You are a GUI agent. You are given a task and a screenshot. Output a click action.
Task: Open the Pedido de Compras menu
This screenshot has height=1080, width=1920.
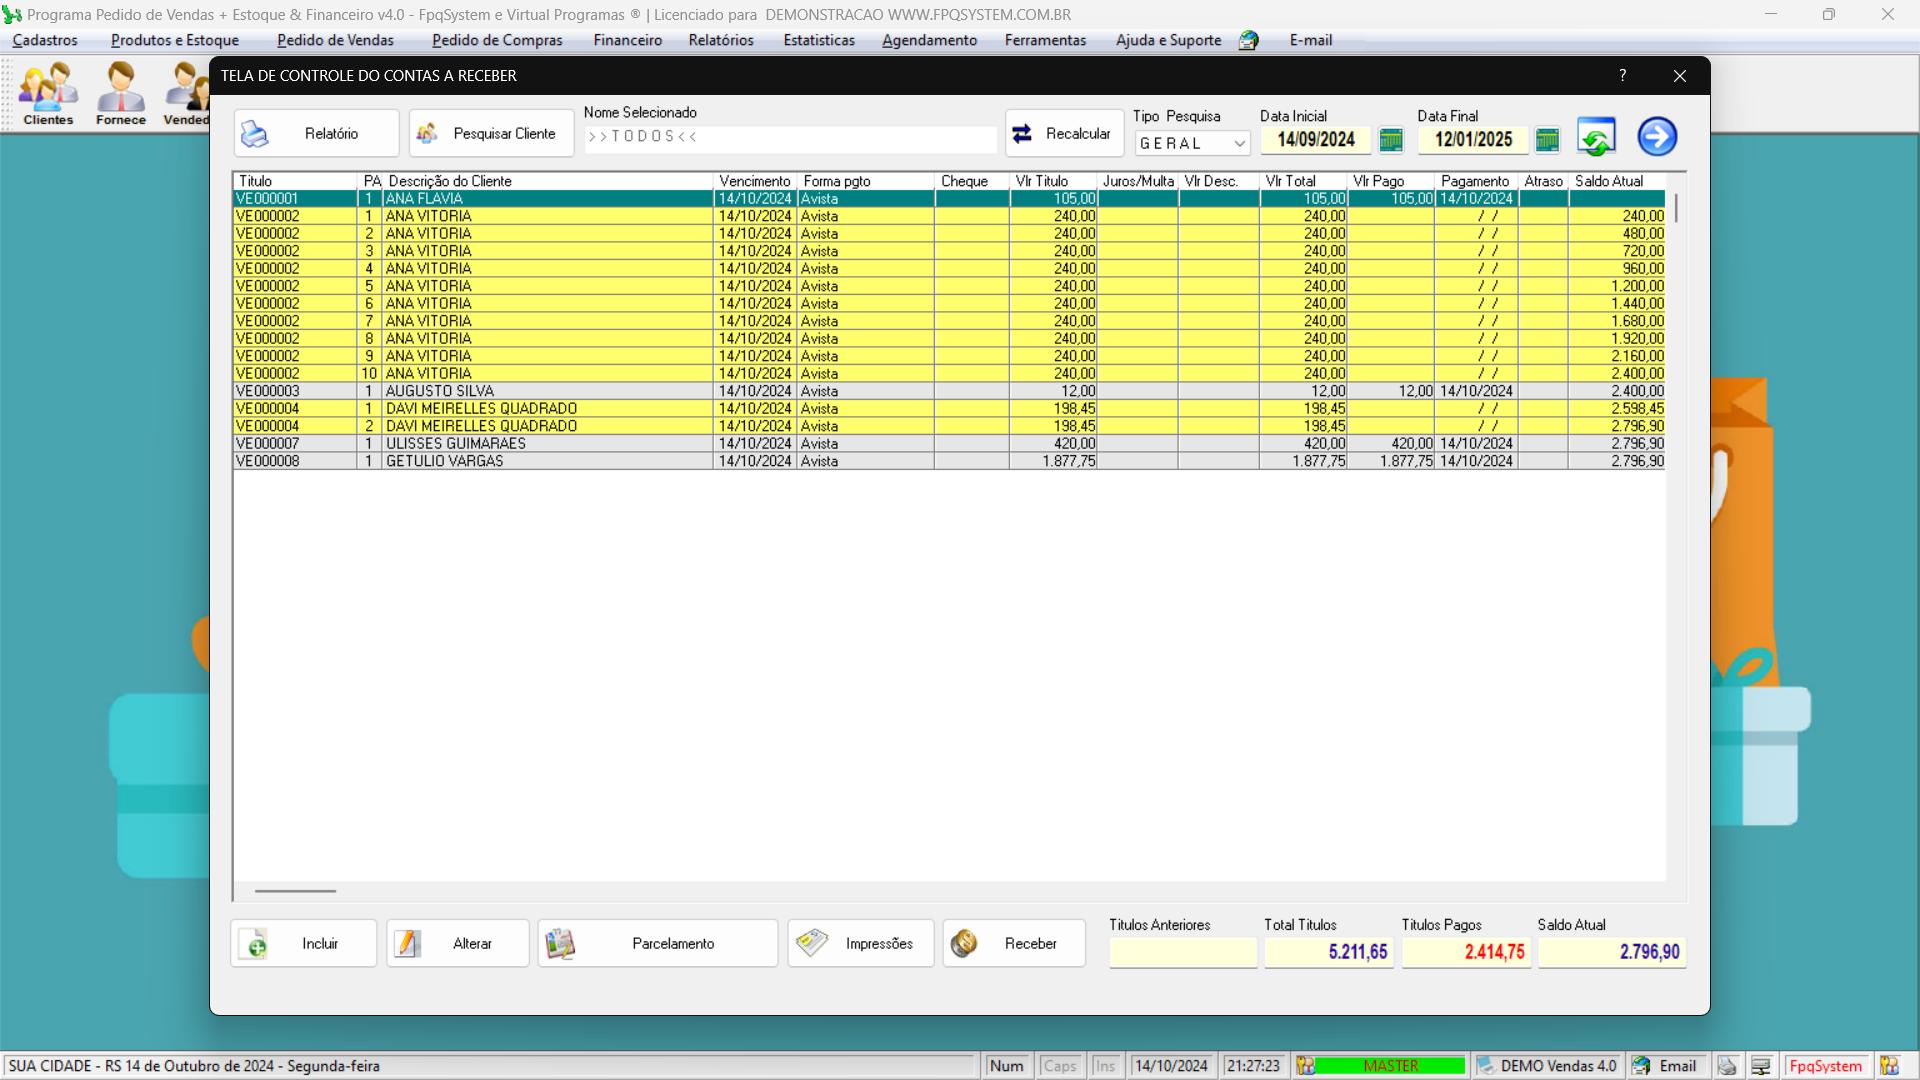point(497,40)
